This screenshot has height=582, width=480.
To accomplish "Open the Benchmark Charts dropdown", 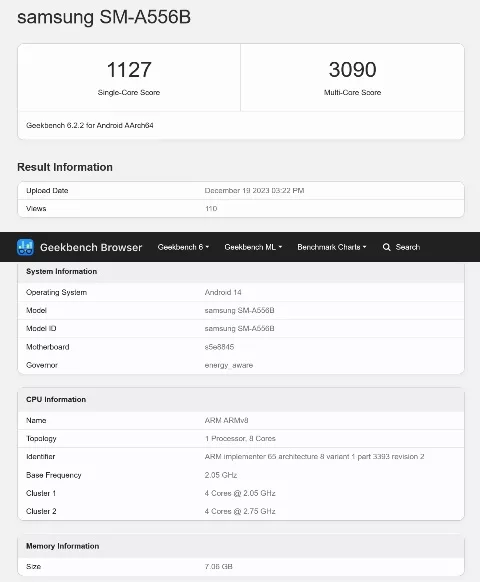I will pyautogui.click(x=332, y=247).
